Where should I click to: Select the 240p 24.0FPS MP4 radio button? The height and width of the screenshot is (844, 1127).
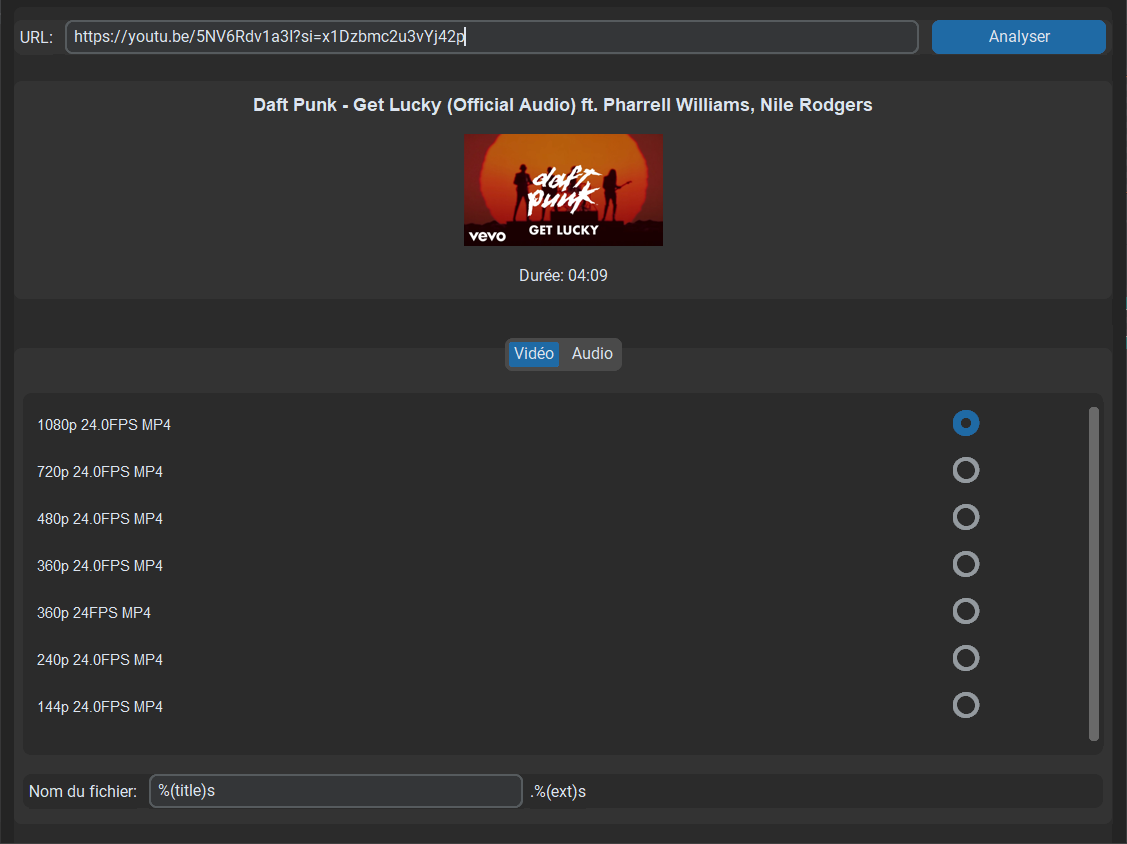(966, 658)
